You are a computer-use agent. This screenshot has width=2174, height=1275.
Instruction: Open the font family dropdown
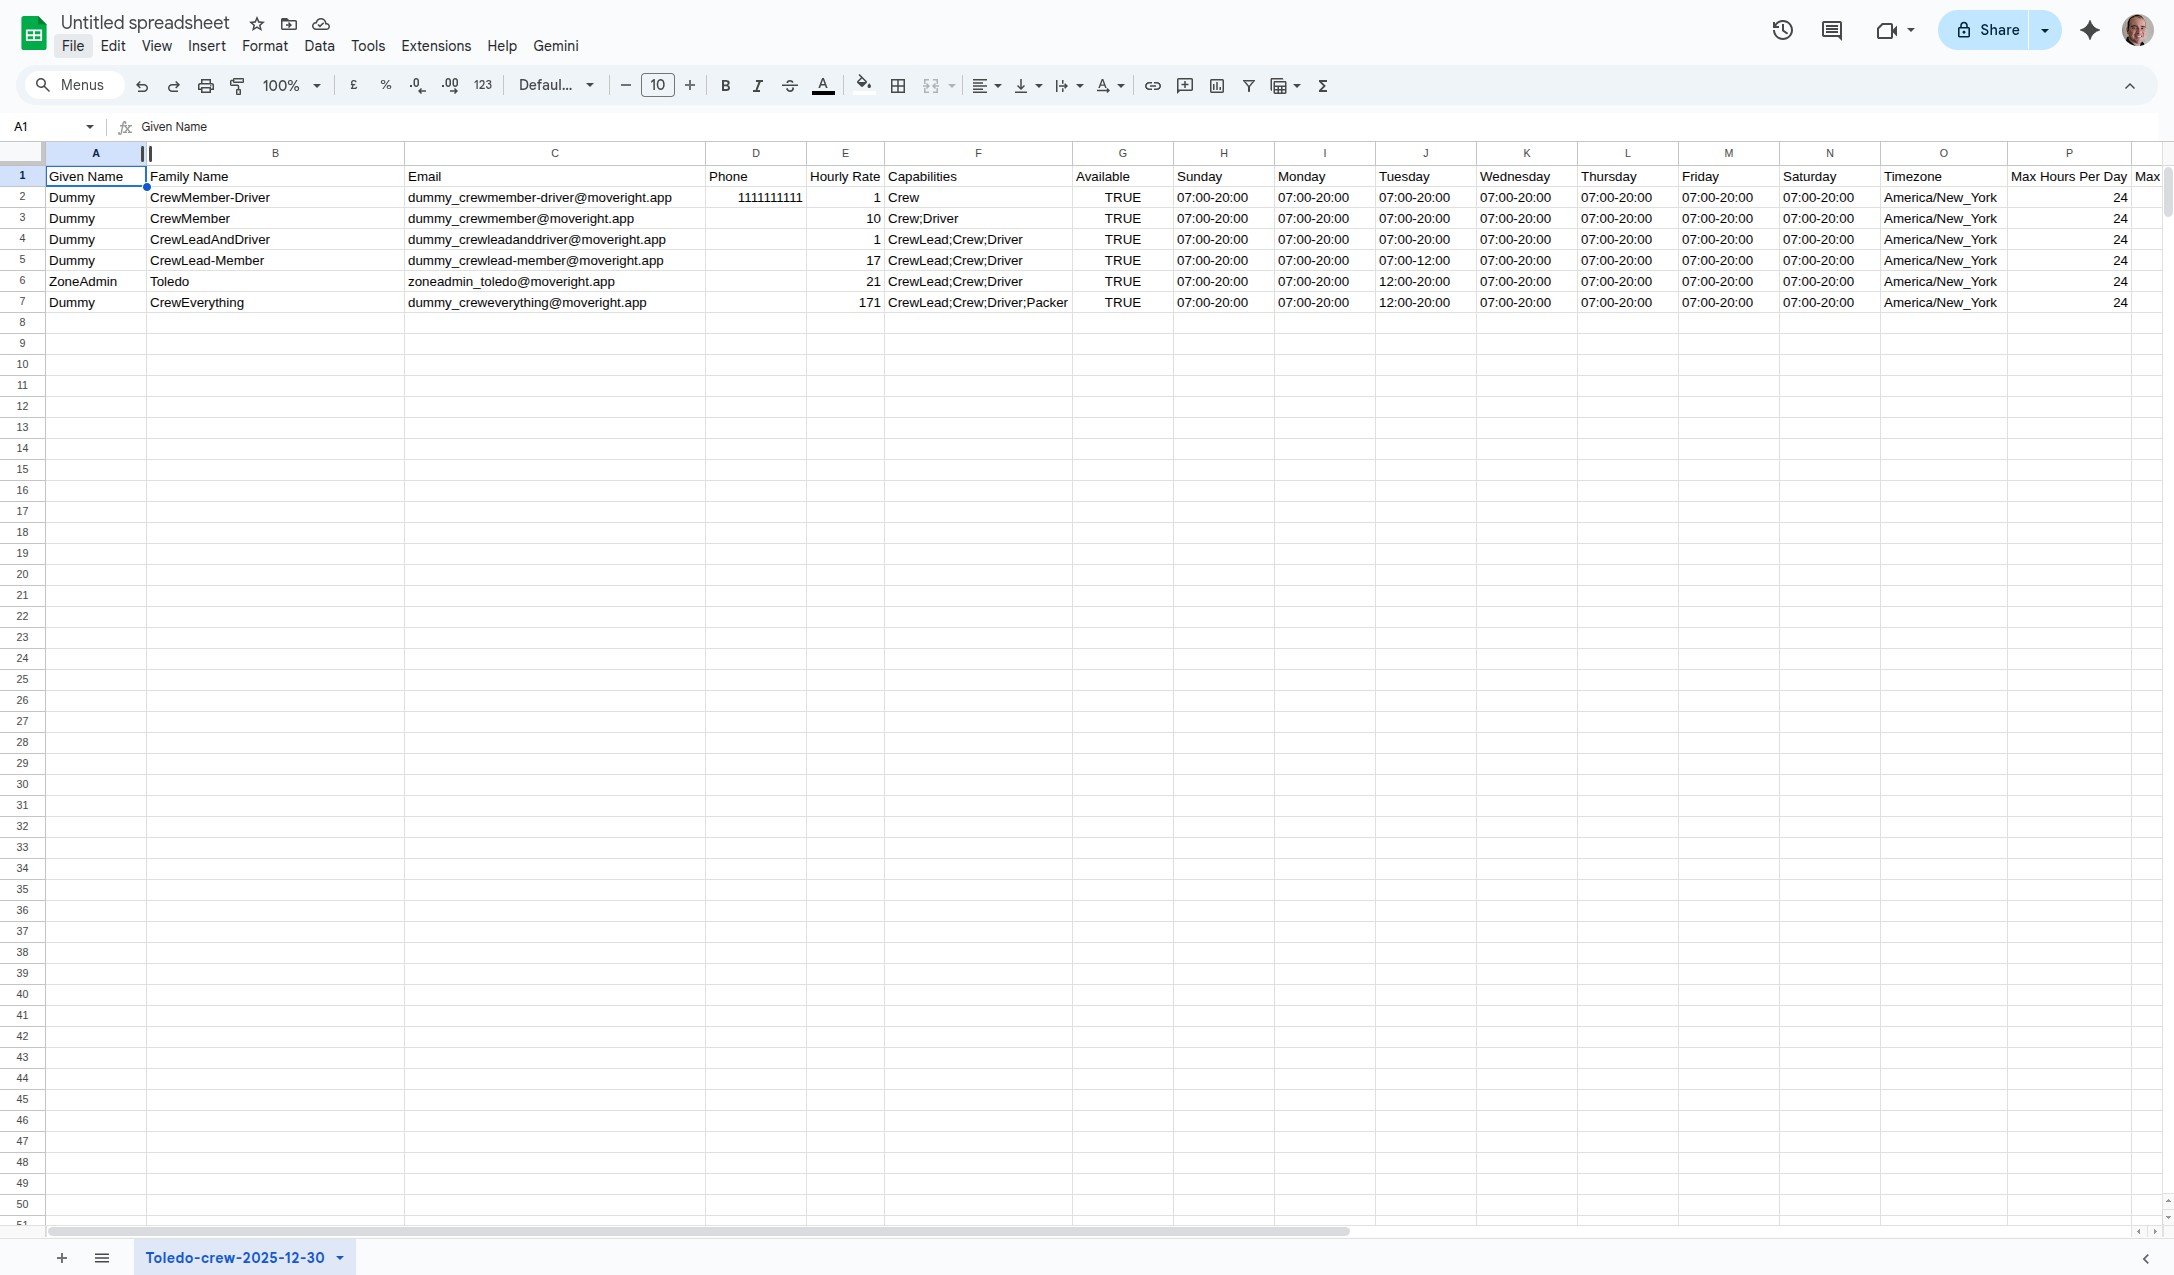point(556,86)
